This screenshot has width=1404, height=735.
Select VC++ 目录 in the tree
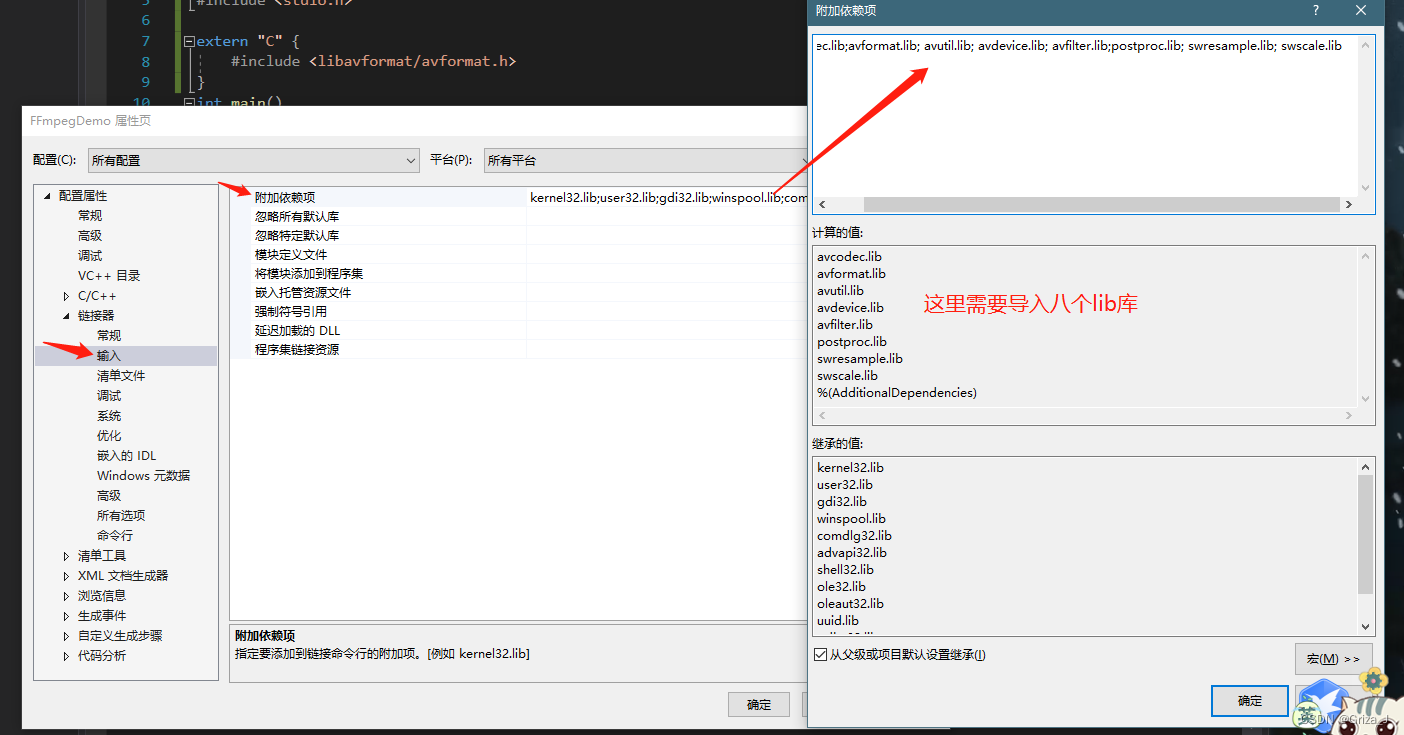tap(109, 276)
